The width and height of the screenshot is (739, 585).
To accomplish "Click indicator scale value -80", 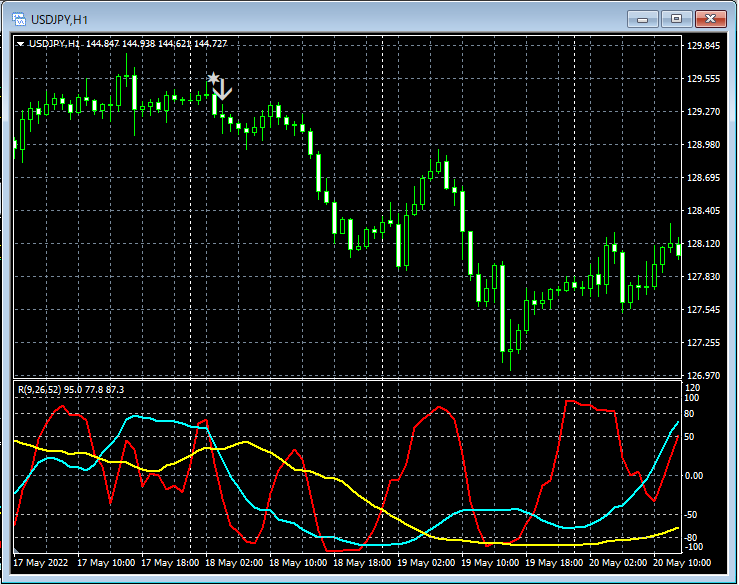I will (x=690, y=537).
